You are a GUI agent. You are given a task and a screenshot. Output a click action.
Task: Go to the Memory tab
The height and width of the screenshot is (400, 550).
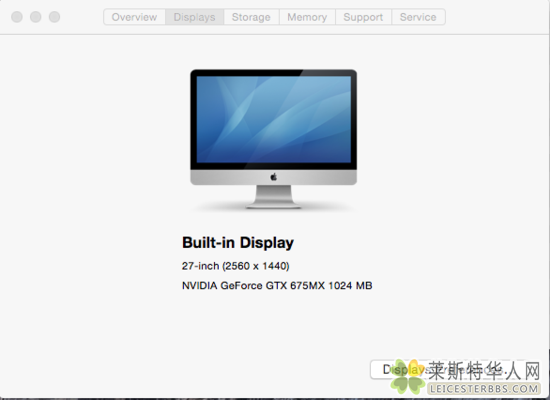[307, 17]
